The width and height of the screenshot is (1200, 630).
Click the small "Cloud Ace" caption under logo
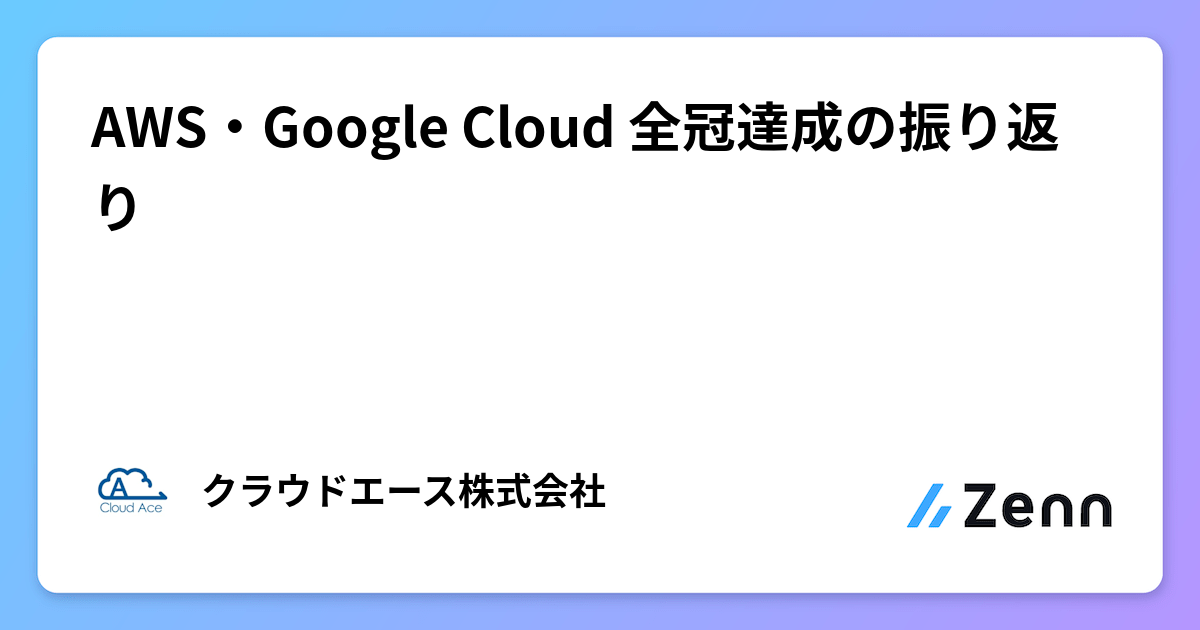coord(131,507)
